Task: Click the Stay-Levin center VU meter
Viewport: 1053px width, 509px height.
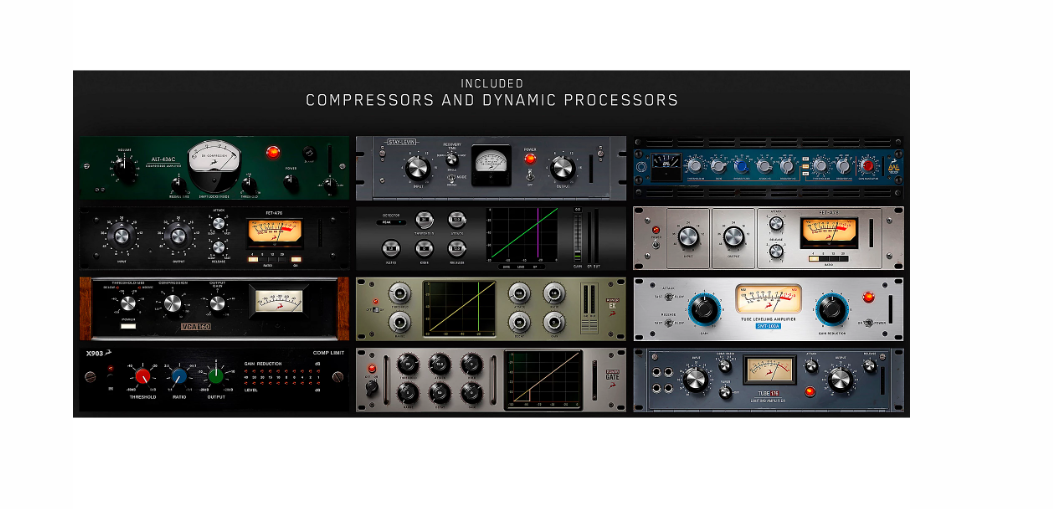Action: [x=493, y=165]
